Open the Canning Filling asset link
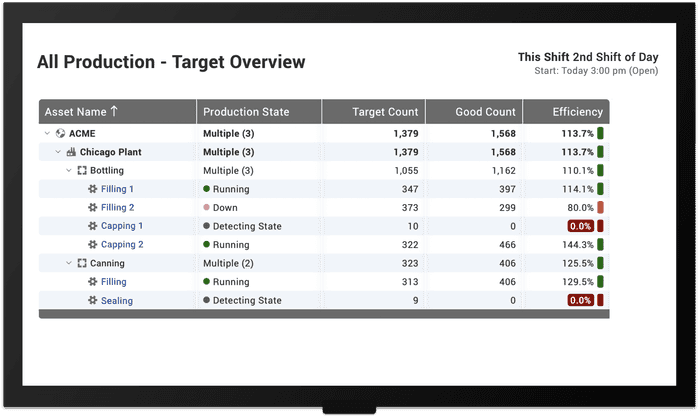 click(x=113, y=282)
